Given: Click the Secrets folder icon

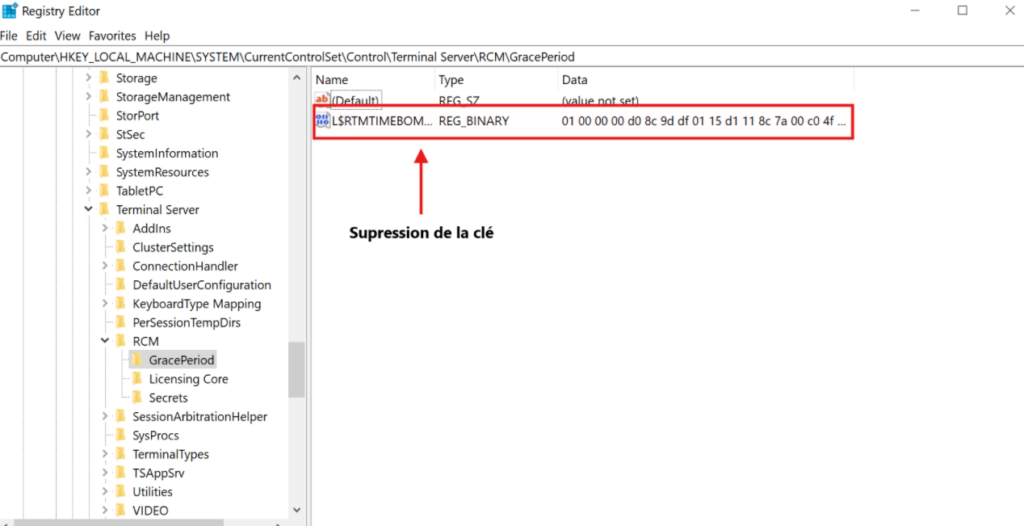Looking at the screenshot, I should point(138,398).
